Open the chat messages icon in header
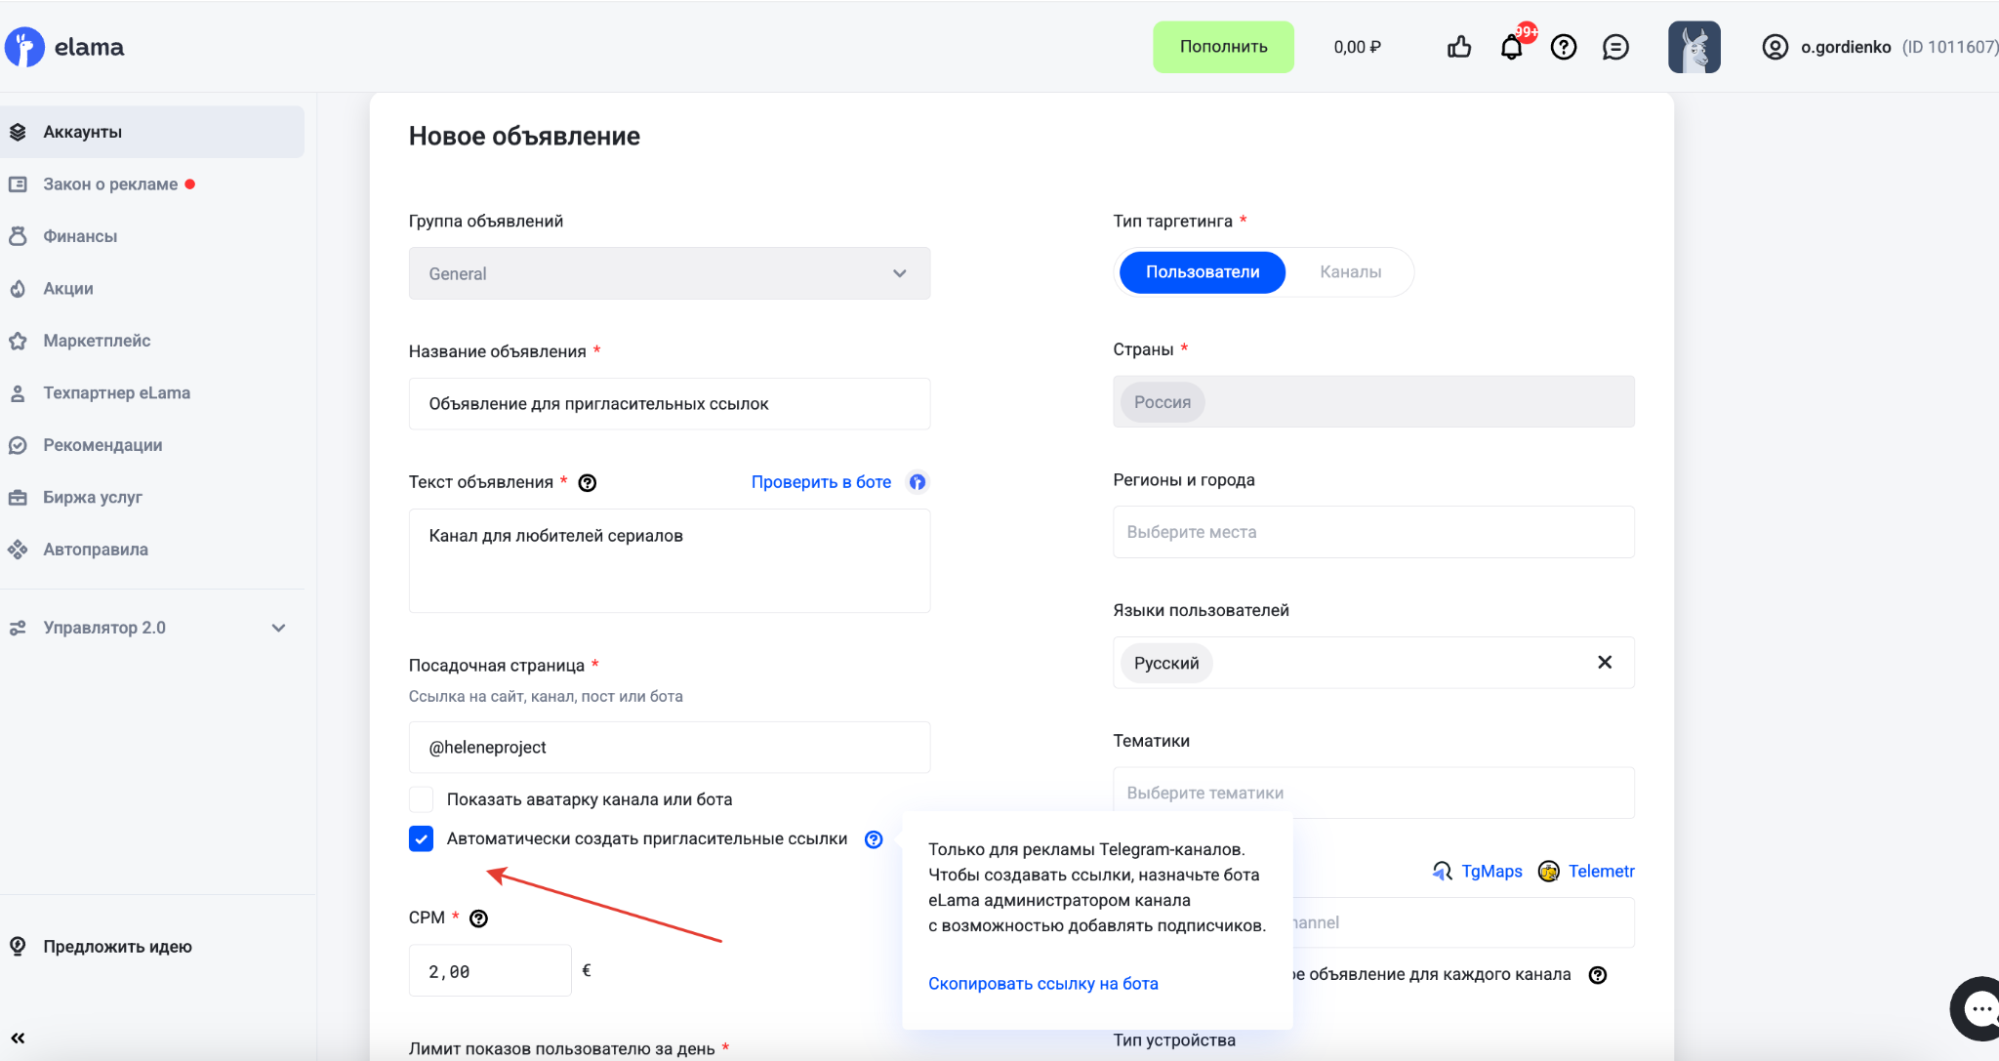This screenshot has height=1061, width=1999. pyautogui.click(x=1615, y=47)
